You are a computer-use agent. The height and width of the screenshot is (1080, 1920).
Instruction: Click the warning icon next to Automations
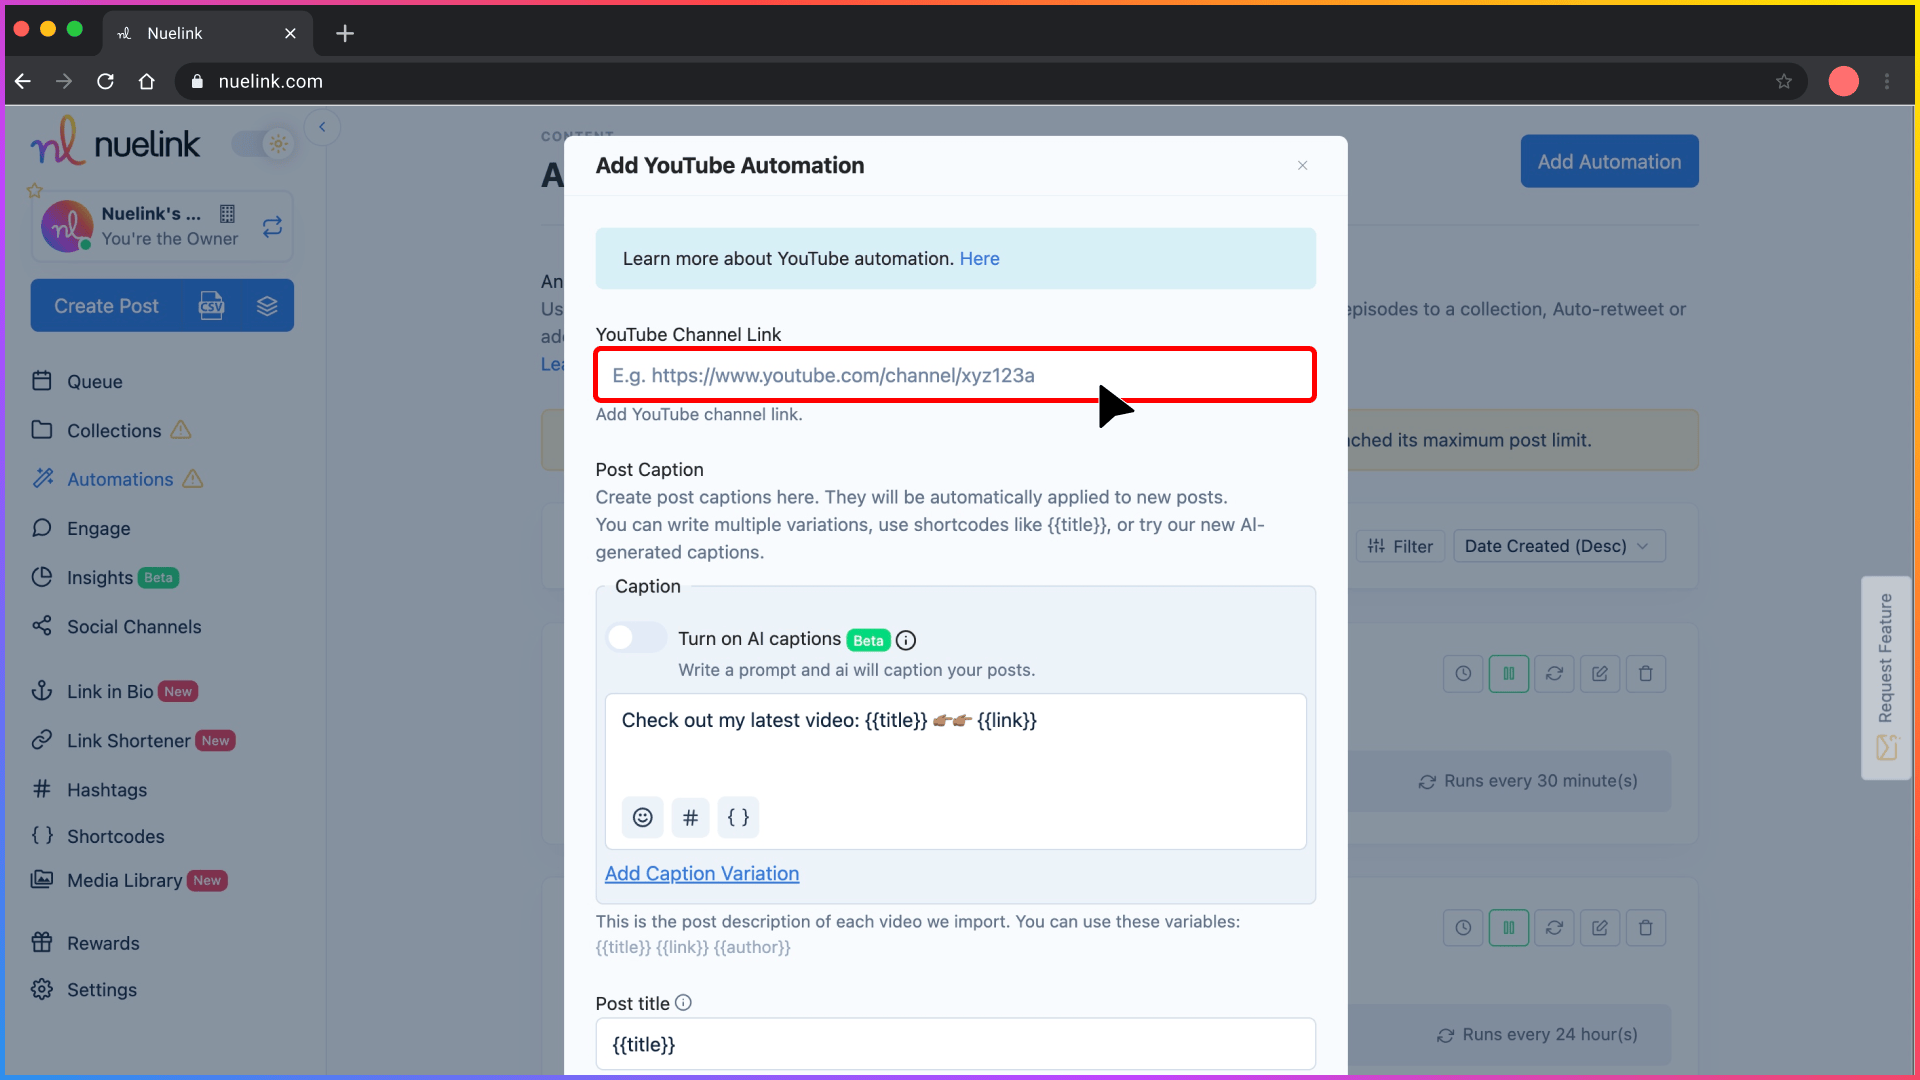tap(193, 479)
